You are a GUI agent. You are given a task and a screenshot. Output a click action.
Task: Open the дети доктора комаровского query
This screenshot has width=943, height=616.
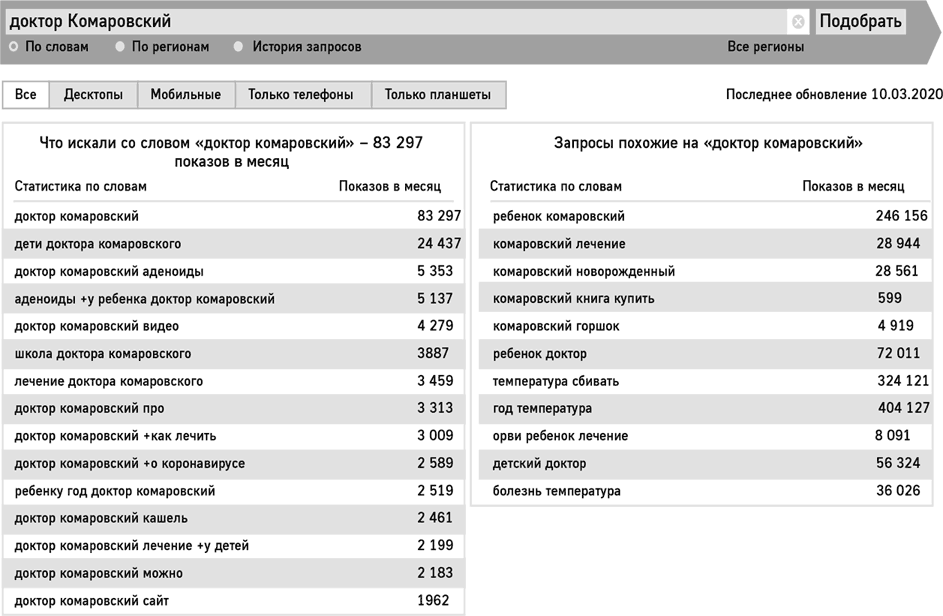coord(98,244)
